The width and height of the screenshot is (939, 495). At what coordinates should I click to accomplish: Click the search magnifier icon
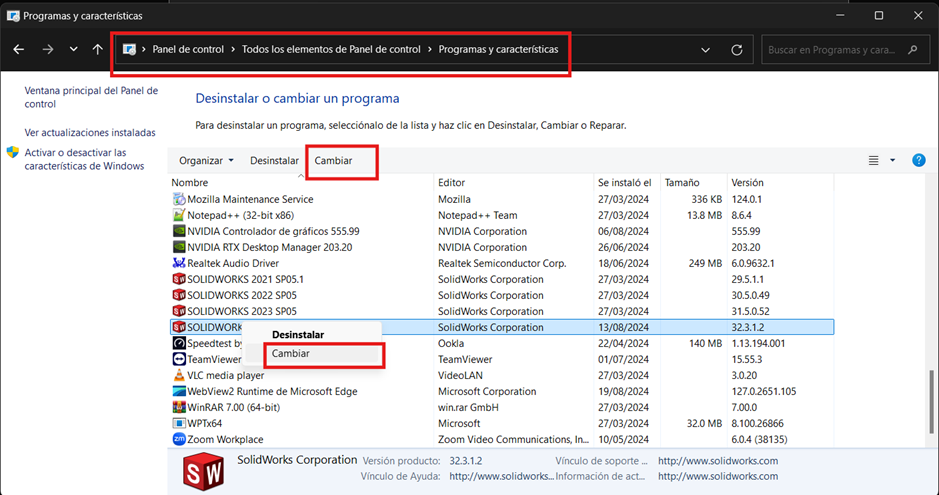pyautogui.click(x=913, y=50)
